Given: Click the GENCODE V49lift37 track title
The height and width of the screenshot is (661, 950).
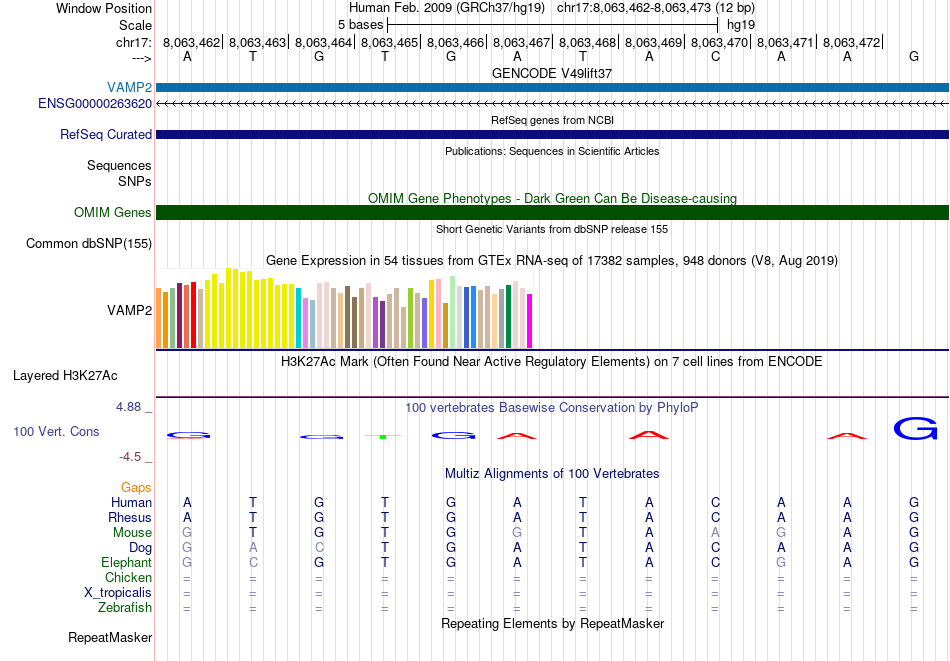Looking at the screenshot, I should [552, 73].
